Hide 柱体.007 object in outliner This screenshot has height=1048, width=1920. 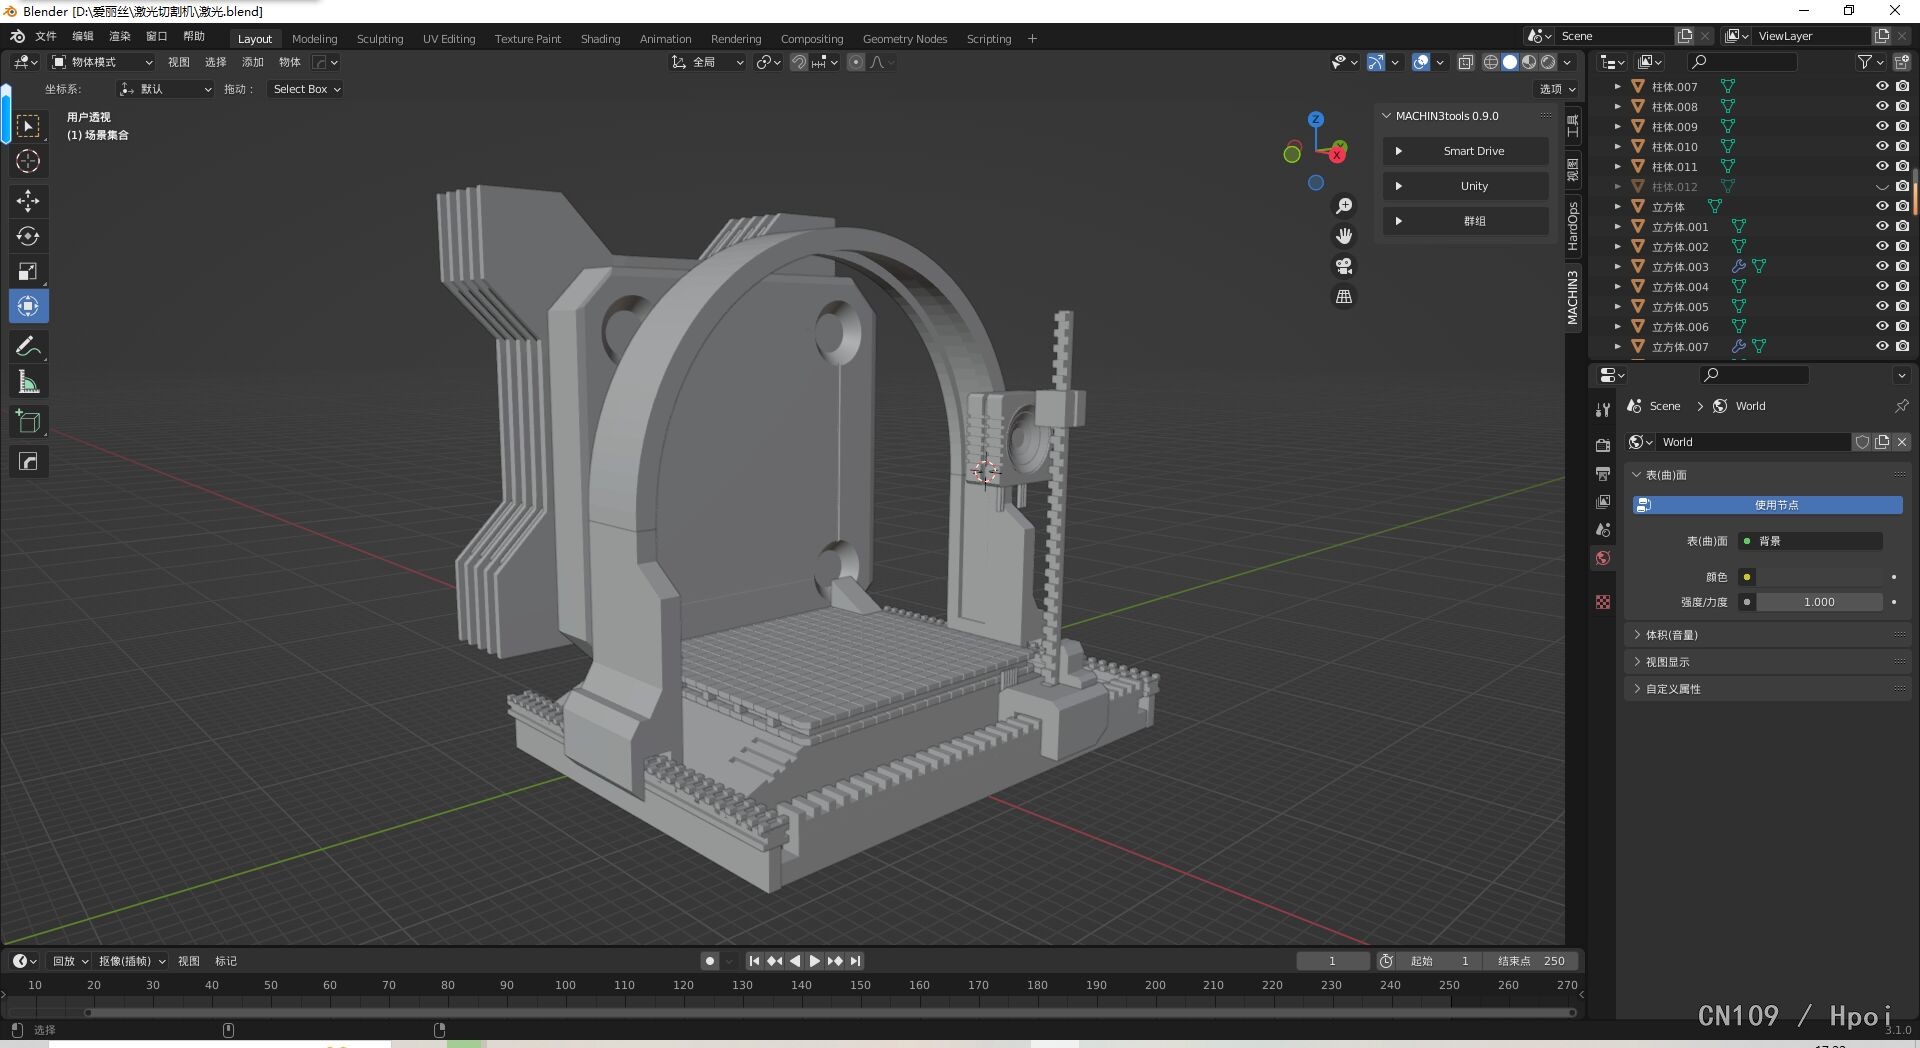(x=1881, y=86)
